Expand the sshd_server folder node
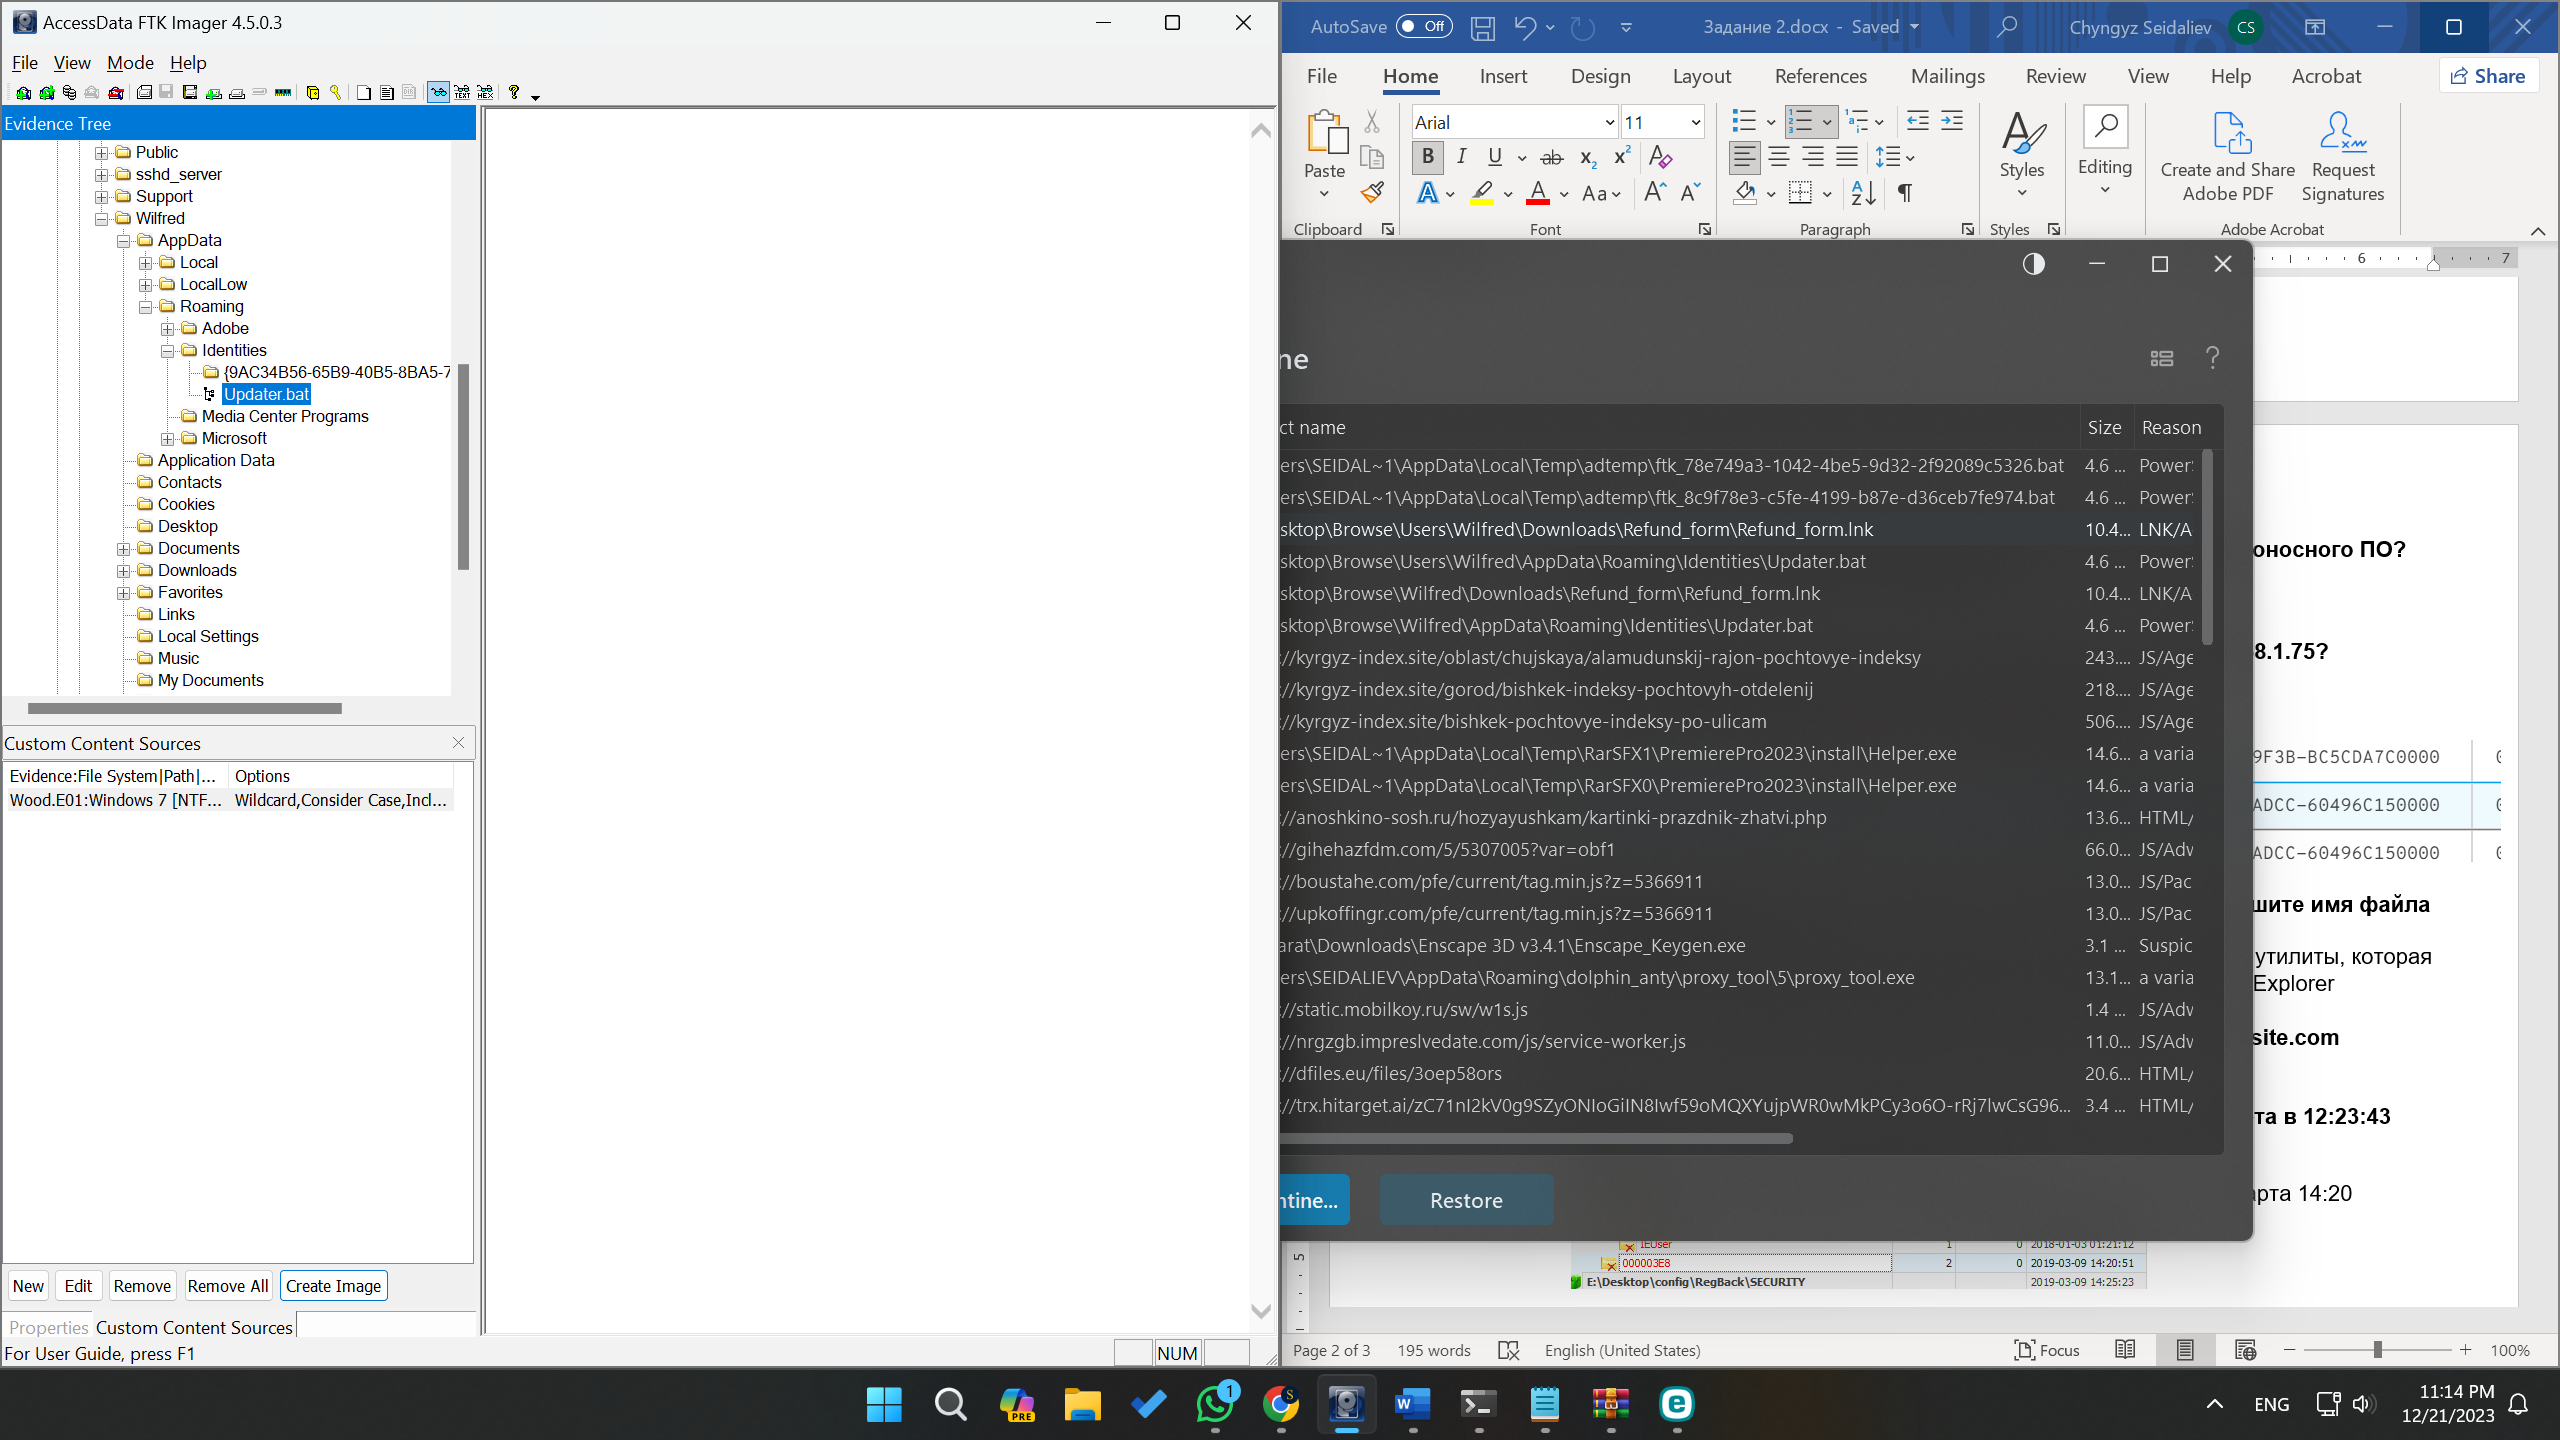Image resolution: width=2560 pixels, height=1440 pixels. (x=102, y=174)
